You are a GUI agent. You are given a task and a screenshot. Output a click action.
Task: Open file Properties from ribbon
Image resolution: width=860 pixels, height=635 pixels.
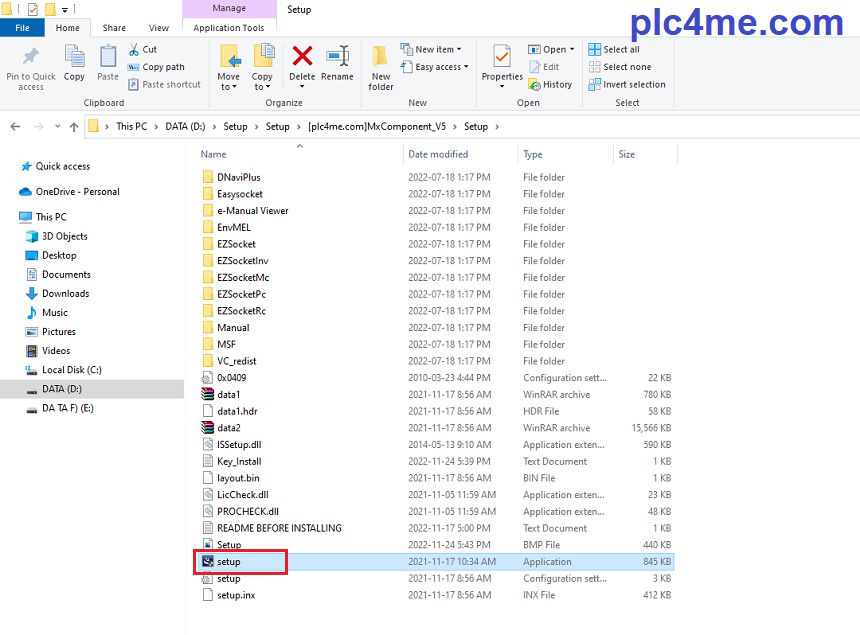[x=502, y=62]
